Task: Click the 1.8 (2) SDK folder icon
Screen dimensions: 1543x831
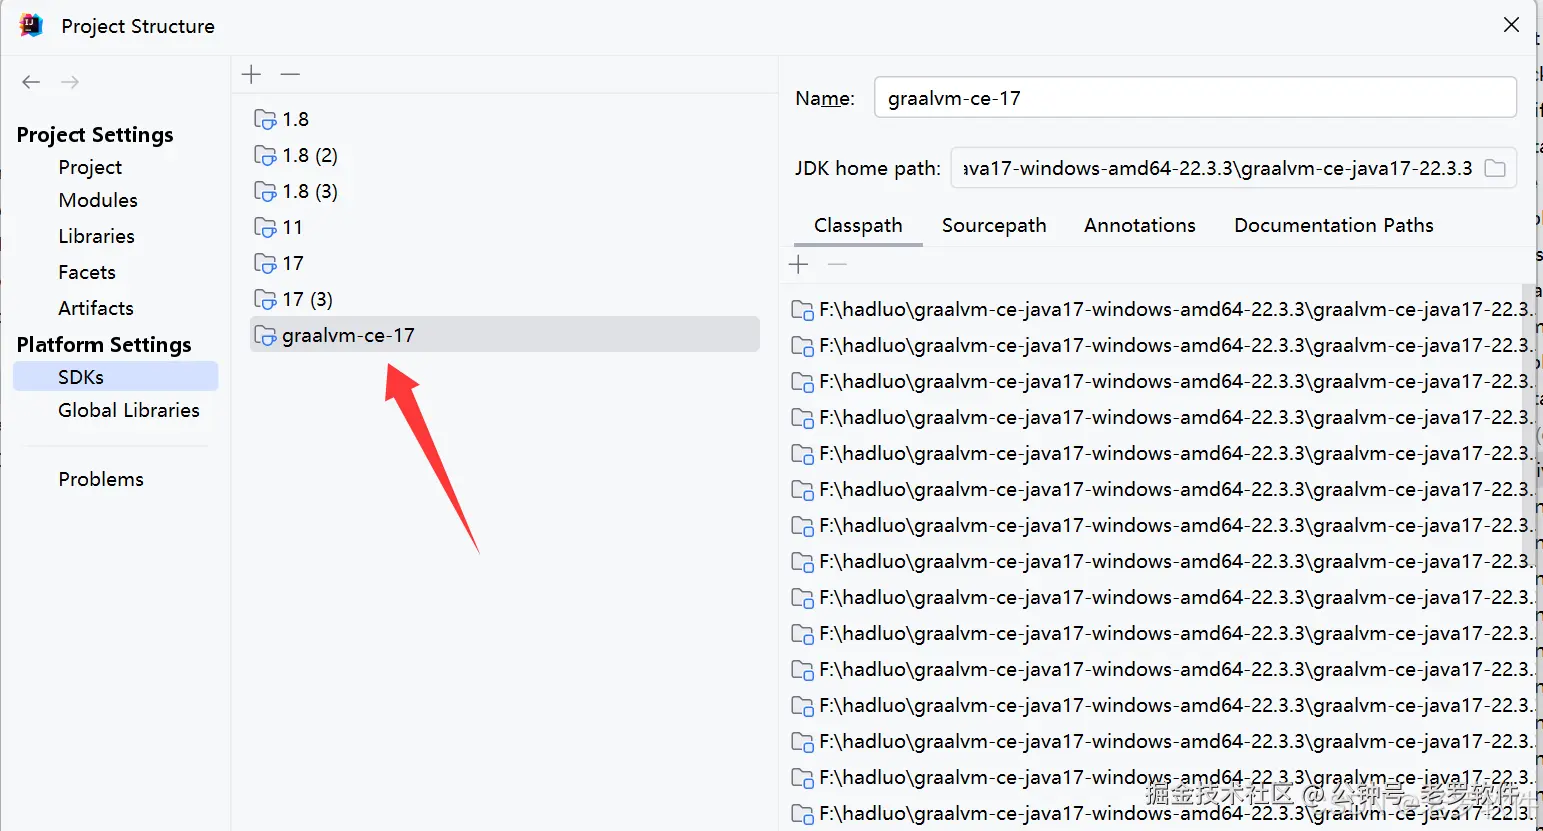Action: pos(265,156)
